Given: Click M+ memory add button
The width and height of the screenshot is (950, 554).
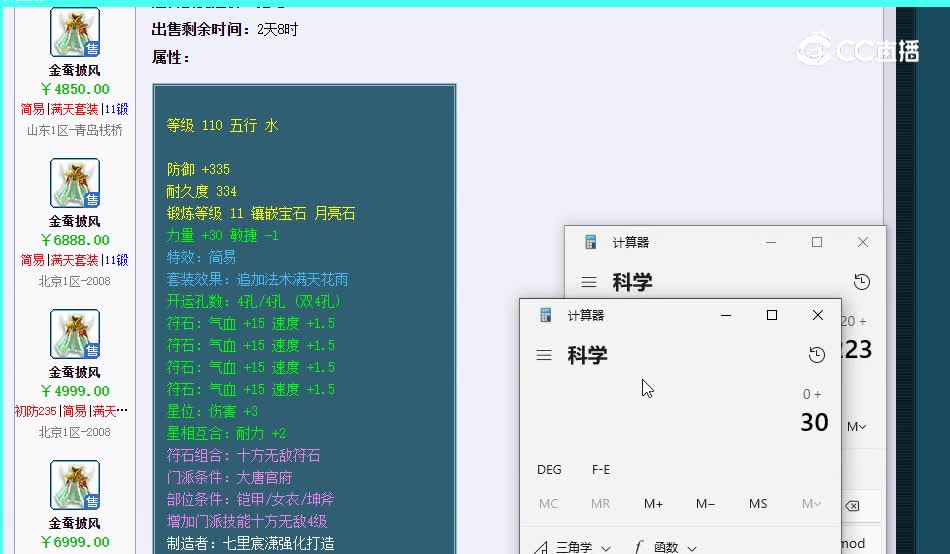Looking at the screenshot, I should click(653, 504).
